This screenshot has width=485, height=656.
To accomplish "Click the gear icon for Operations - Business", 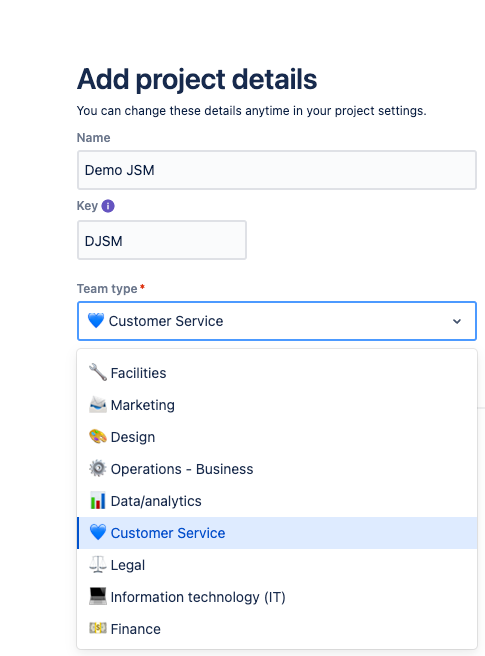I will tap(98, 469).
